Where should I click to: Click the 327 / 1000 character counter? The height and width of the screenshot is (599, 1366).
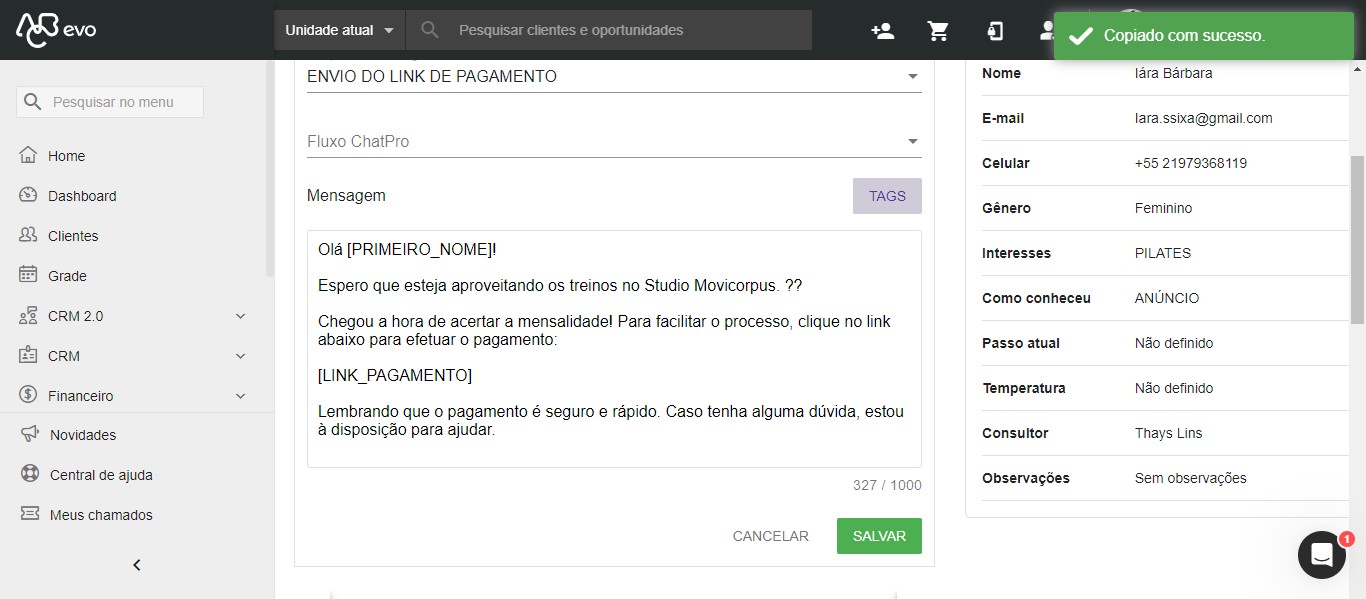point(887,485)
